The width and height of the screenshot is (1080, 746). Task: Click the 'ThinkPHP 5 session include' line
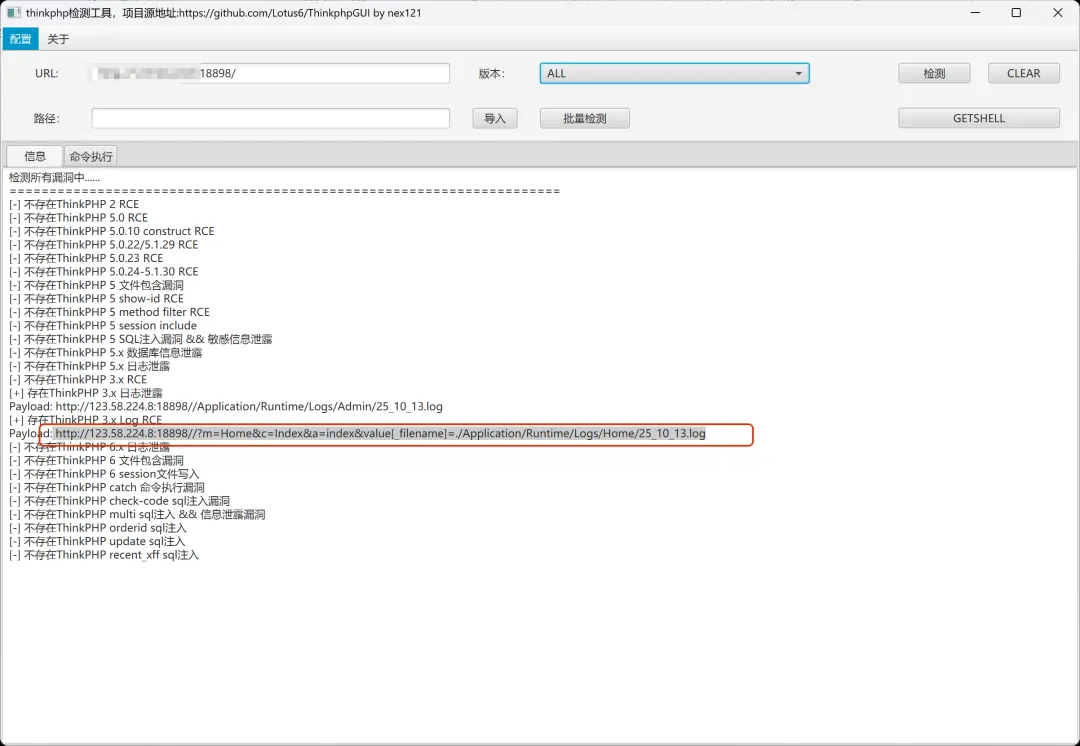[103, 325]
